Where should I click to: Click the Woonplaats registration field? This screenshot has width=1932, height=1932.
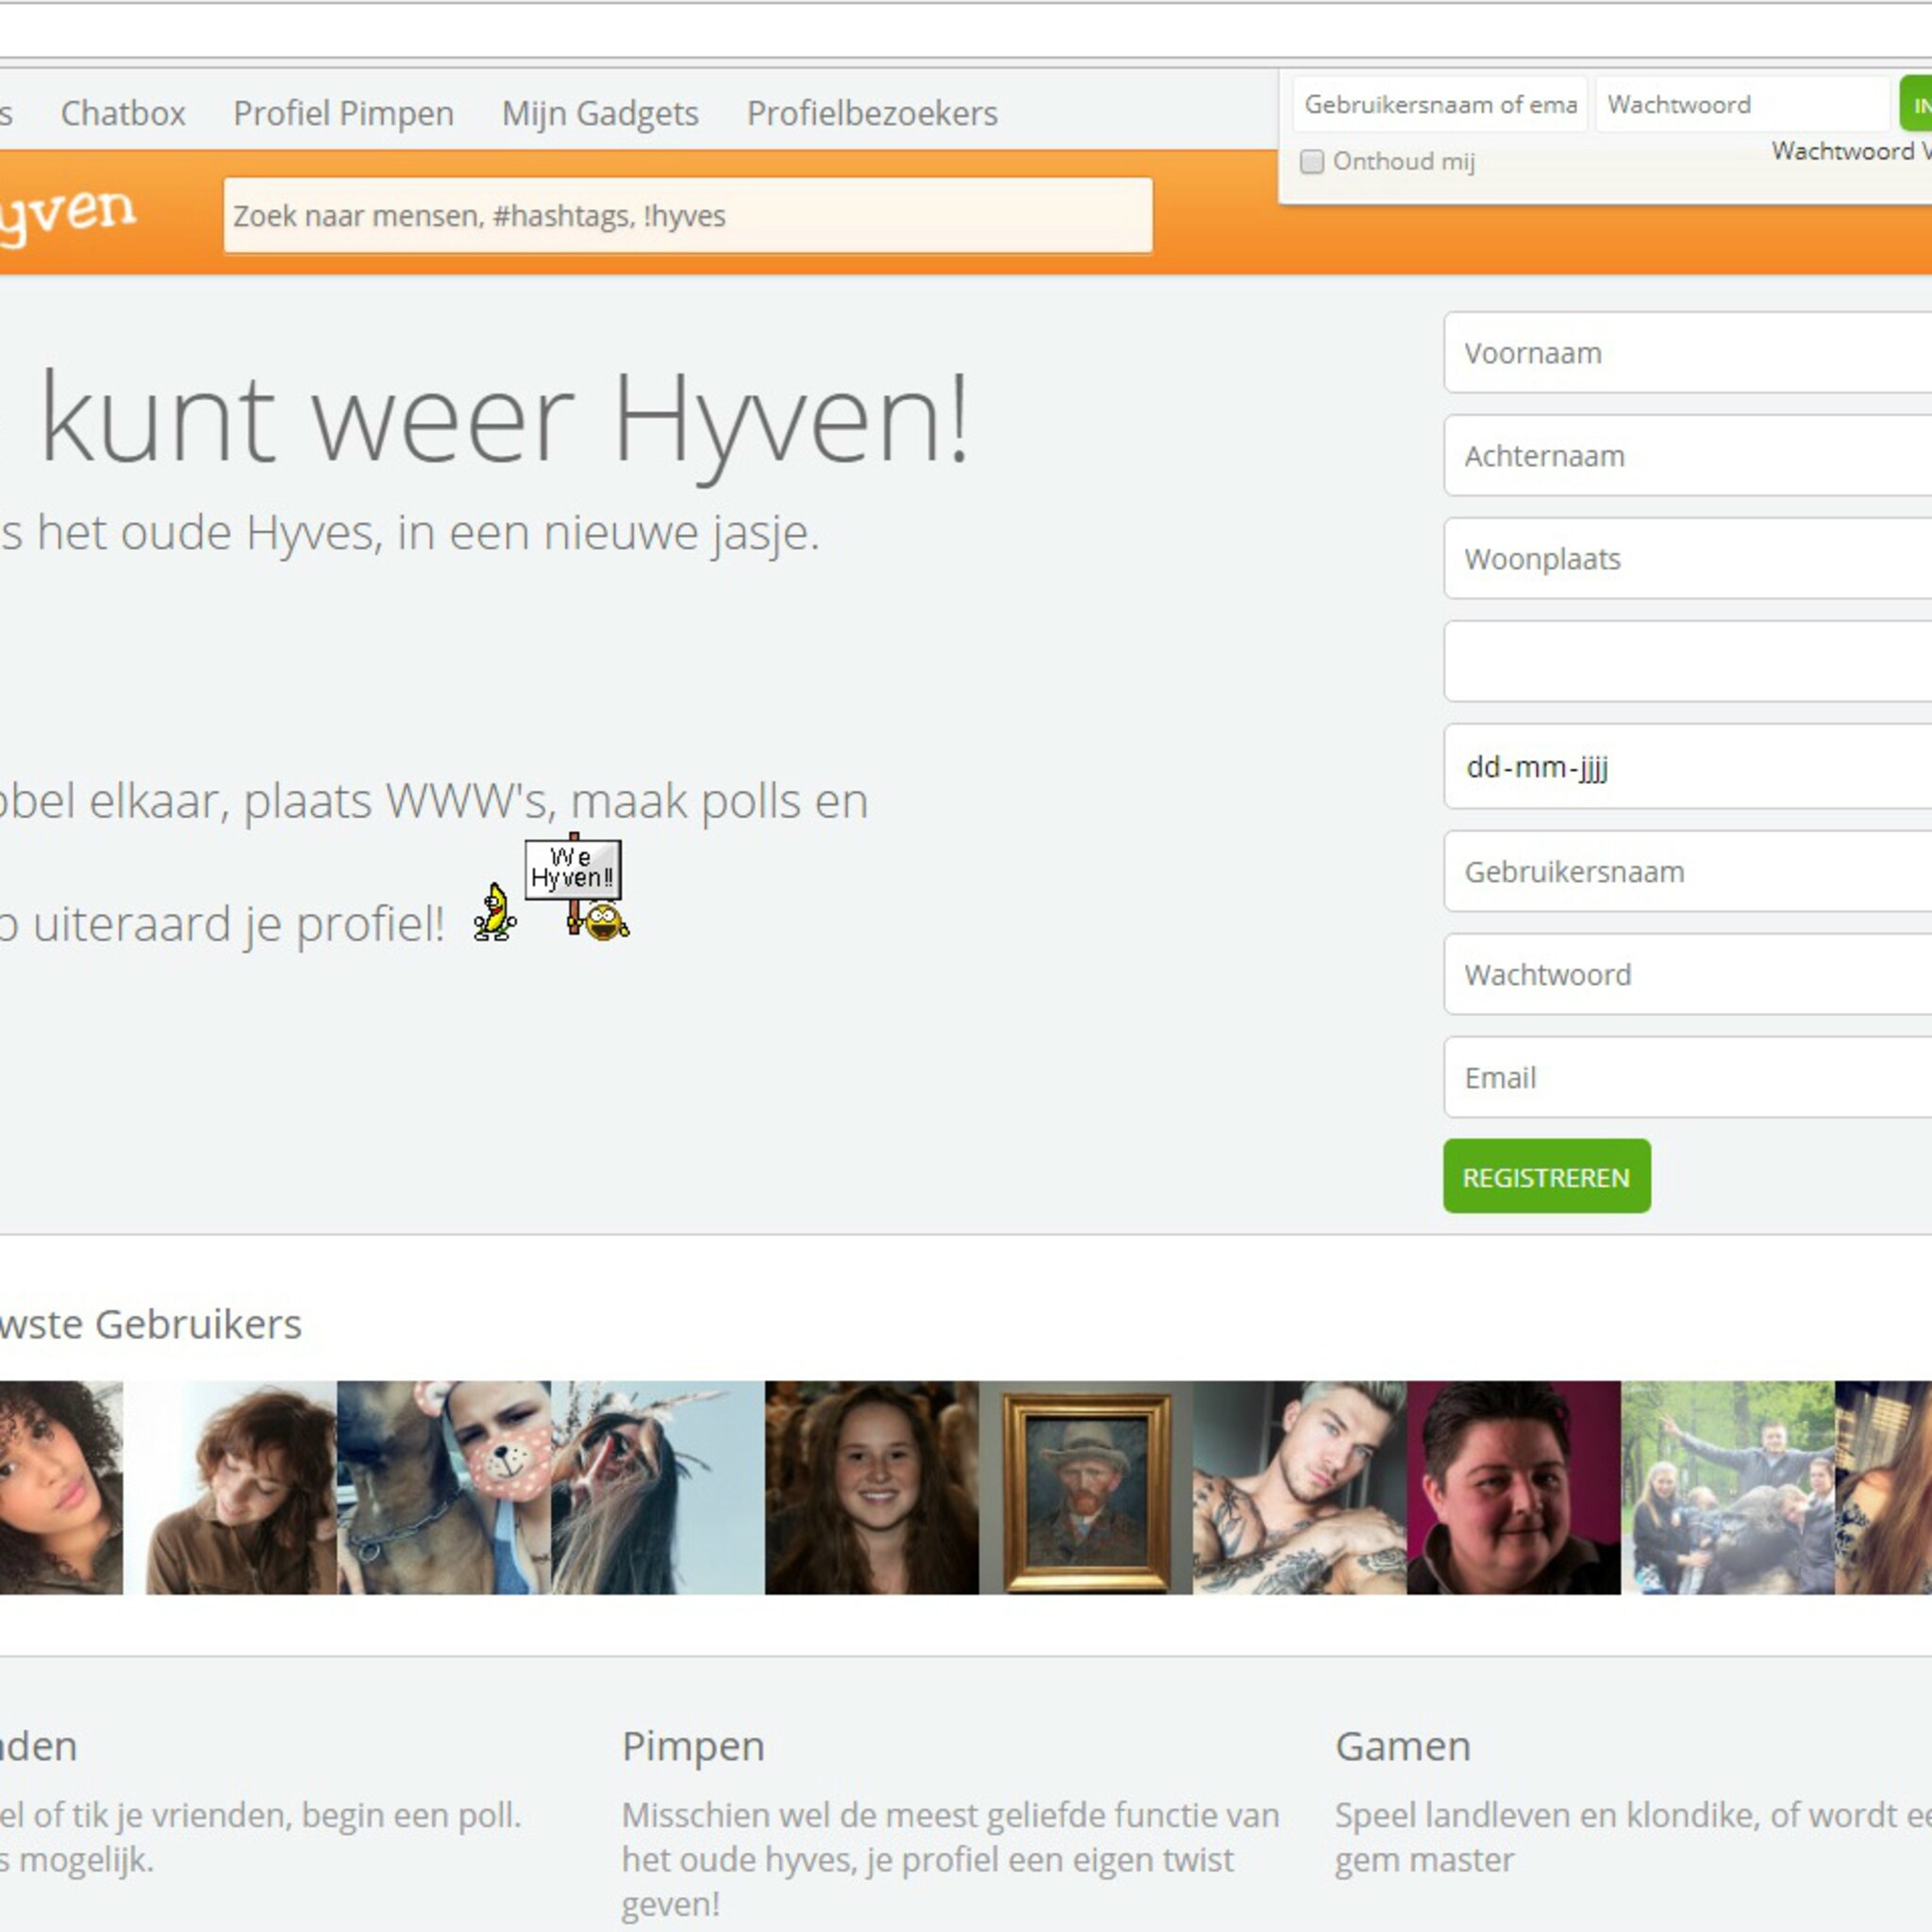click(x=1688, y=559)
